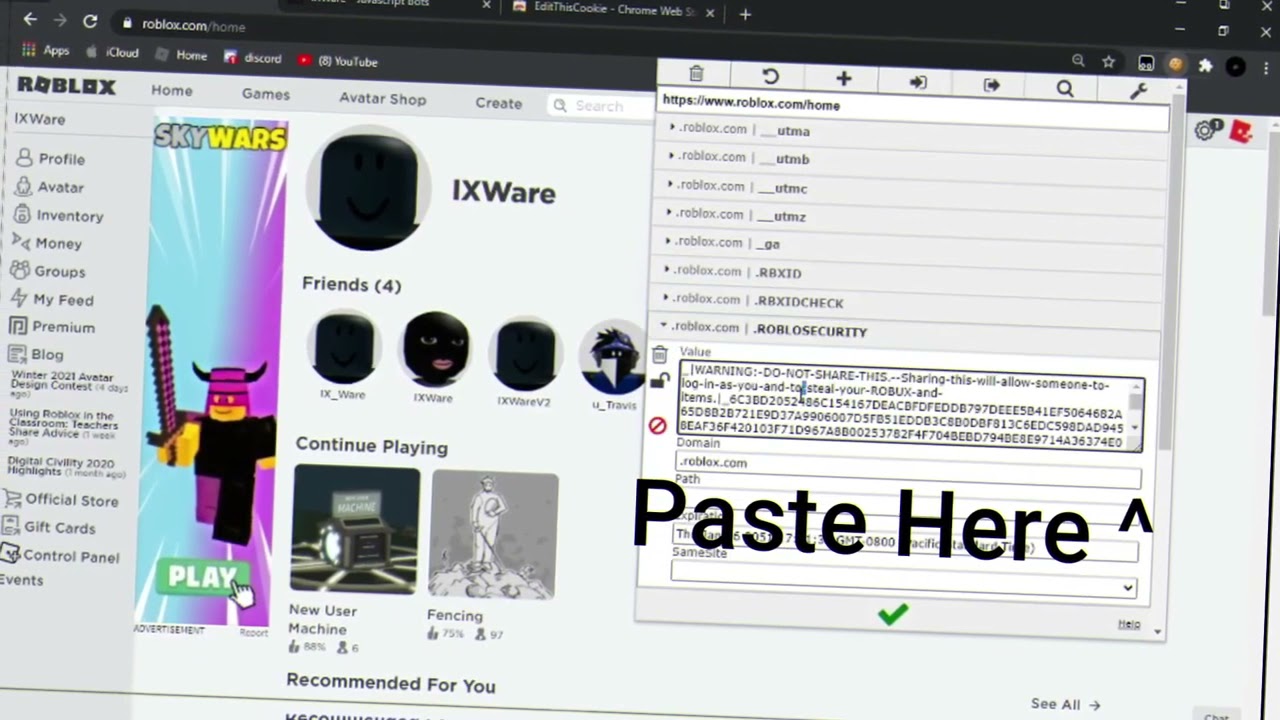Open friend IX_Ware's avatar

pyautogui.click(x=343, y=346)
